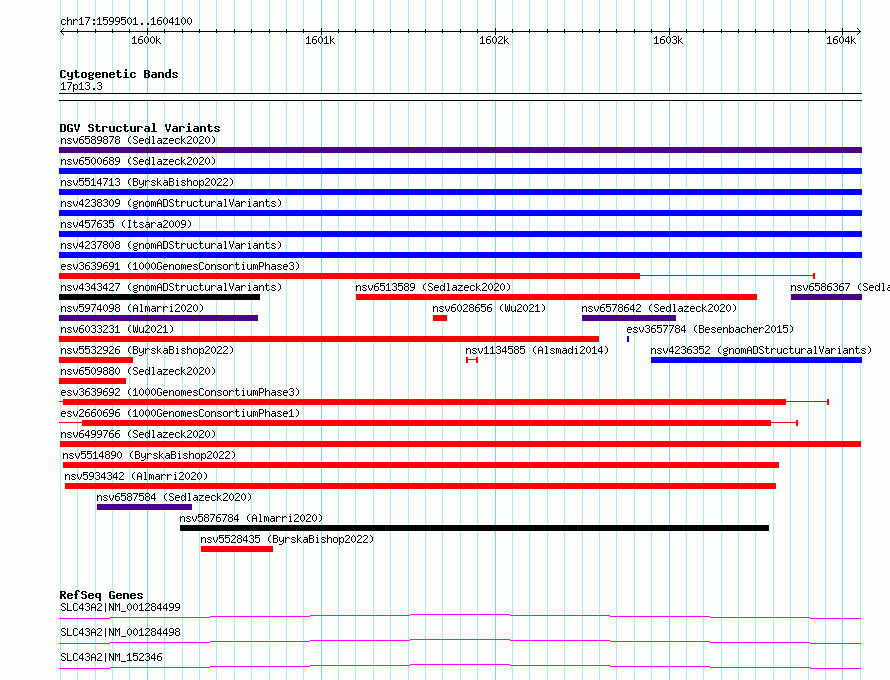Click nsv5934342 (Almarri2020) variant label
Viewport: 890px width, 680px height.
point(136,476)
